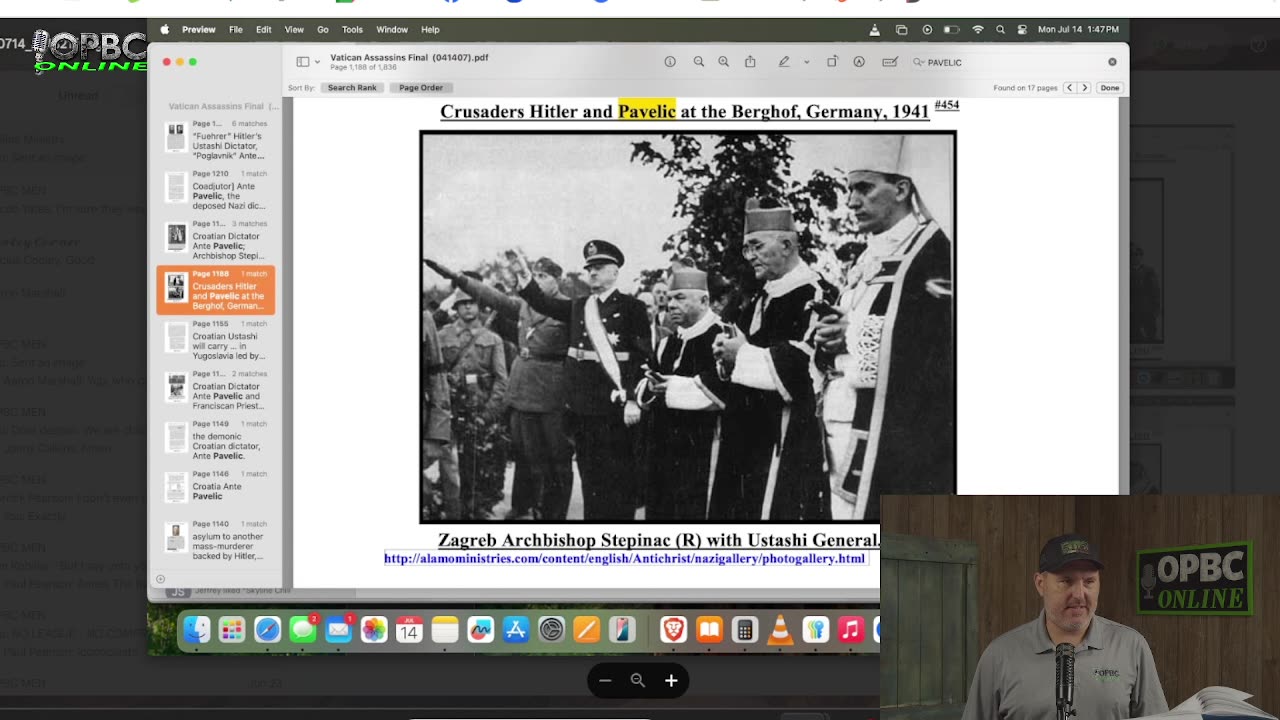
Task: Open iPhone Mirroring in the Dock
Action: pyautogui.click(x=622, y=629)
